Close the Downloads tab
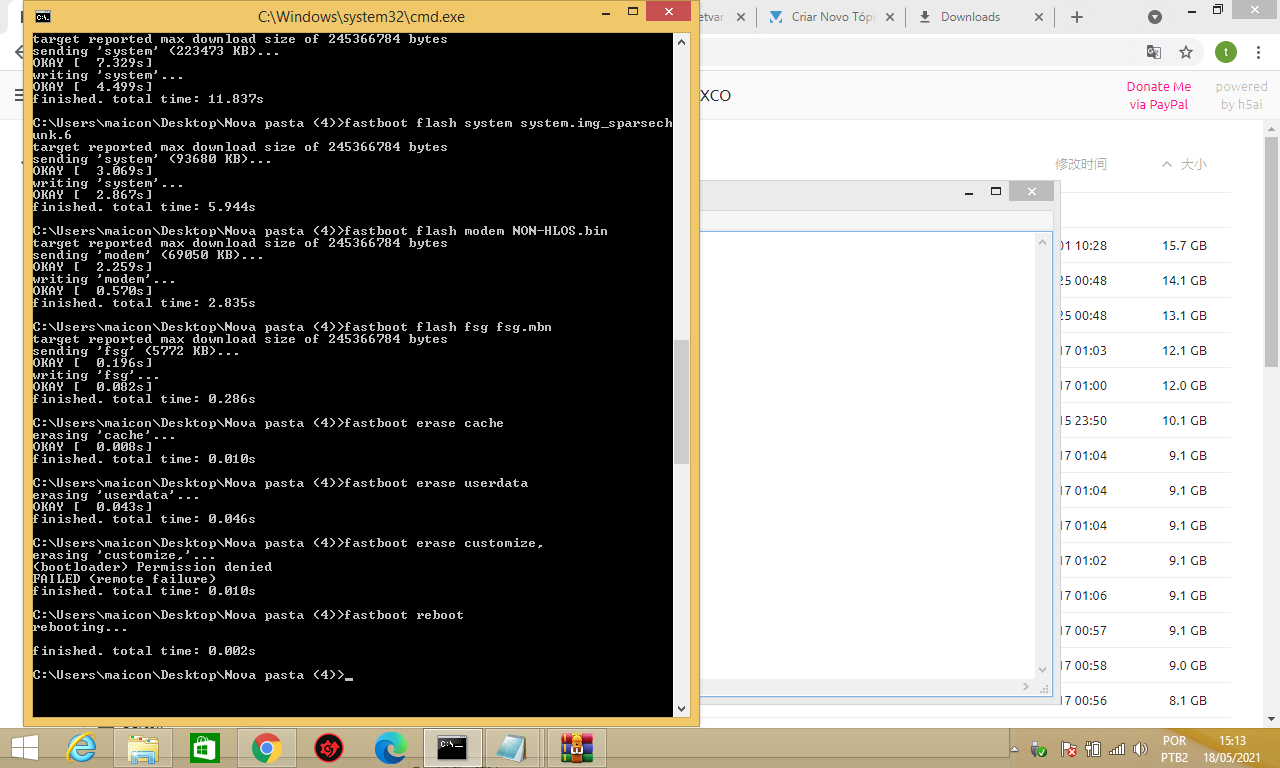Viewport: 1280px width, 768px height. [1038, 17]
